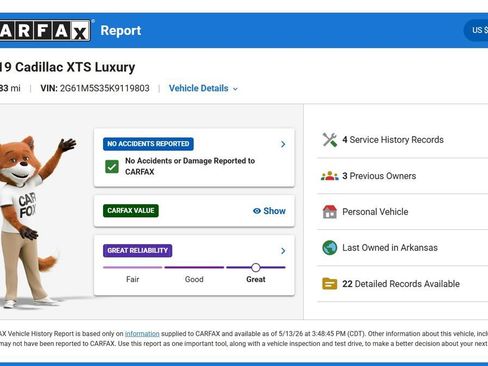Image resolution: width=488 pixels, height=366 pixels.
Task: Click the Great reliability label
Action: coord(256,279)
